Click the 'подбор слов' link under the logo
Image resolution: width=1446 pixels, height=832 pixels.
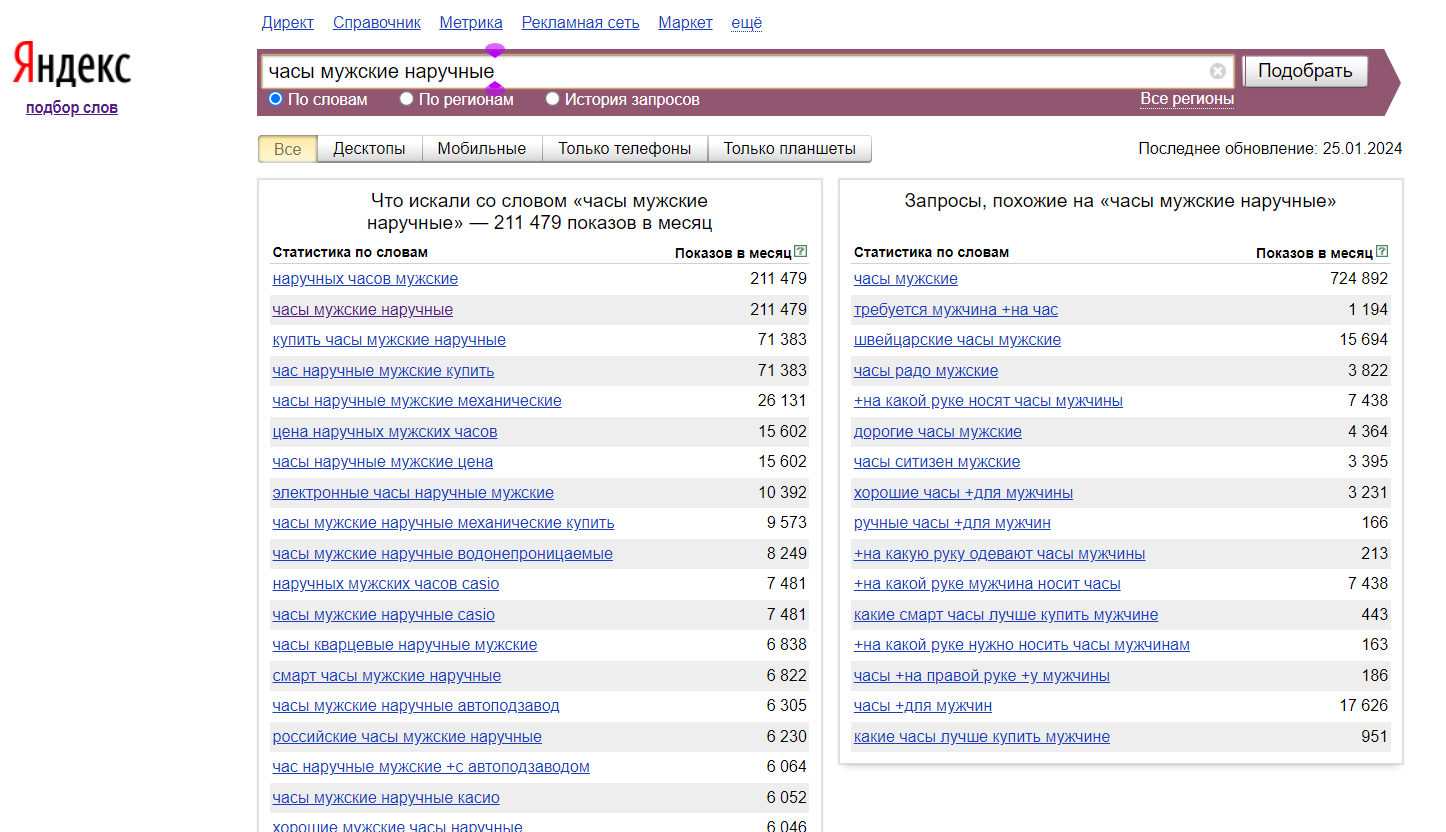tap(72, 108)
